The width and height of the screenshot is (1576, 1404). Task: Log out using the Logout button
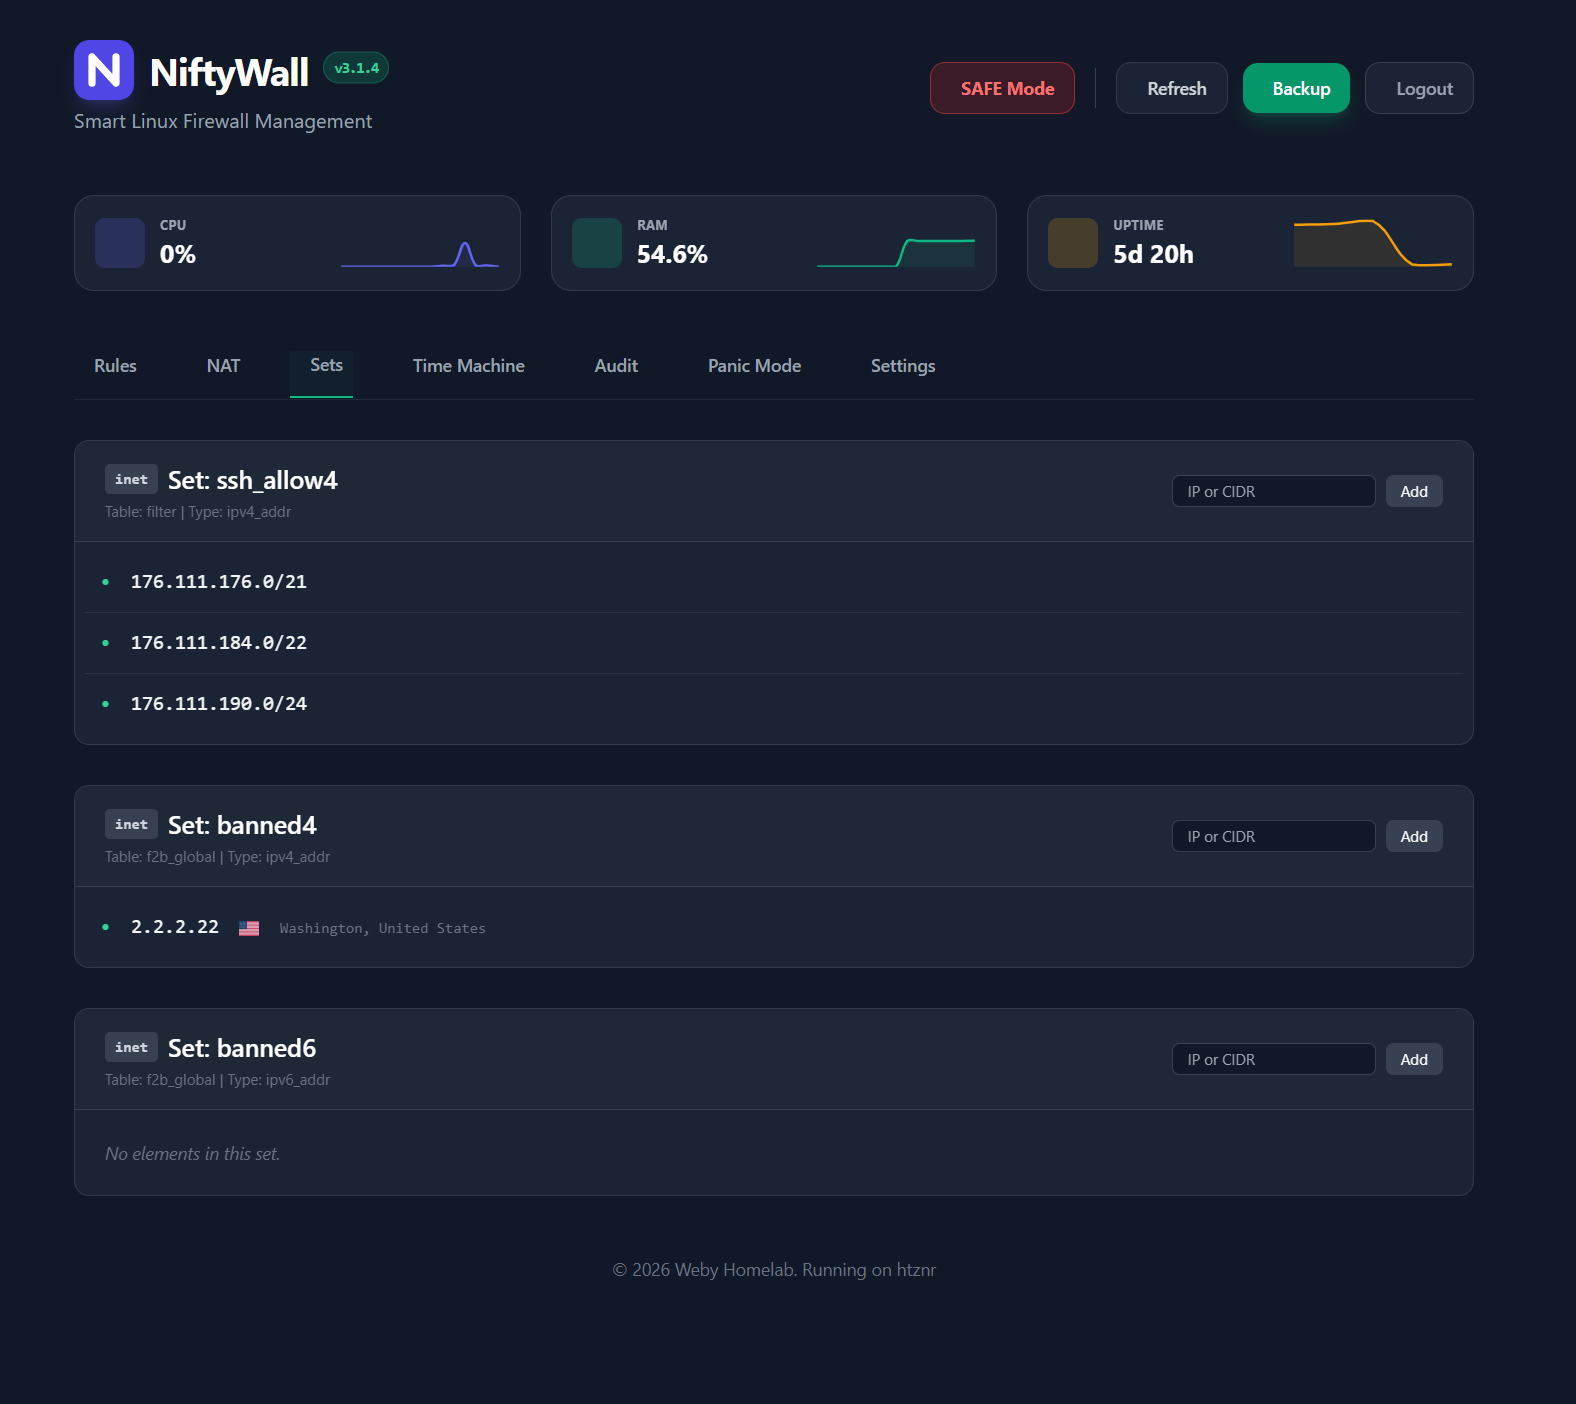pos(1419,88)
